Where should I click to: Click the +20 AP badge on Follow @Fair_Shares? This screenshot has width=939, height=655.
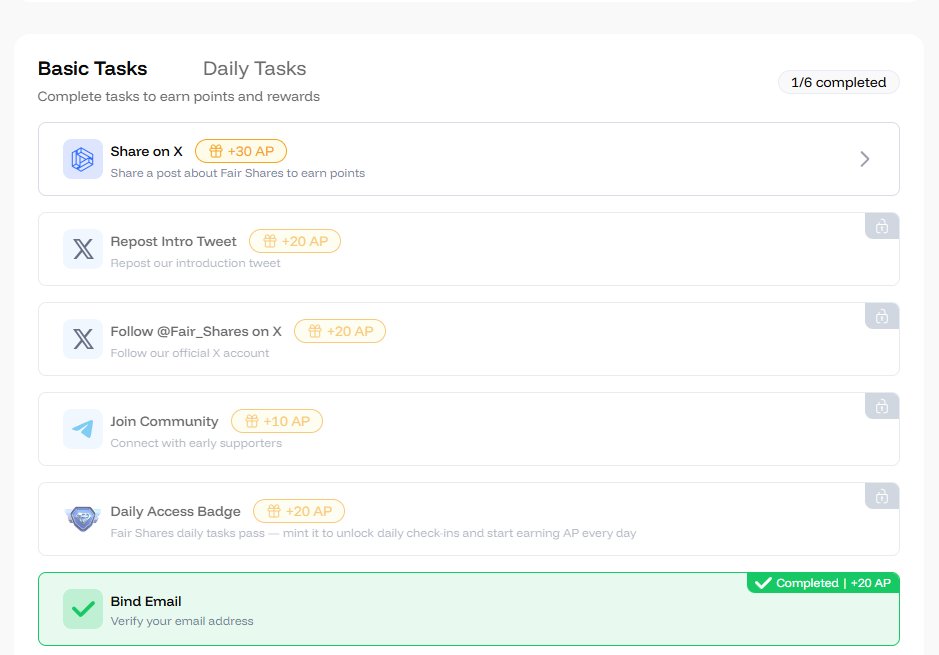[340, 331]
